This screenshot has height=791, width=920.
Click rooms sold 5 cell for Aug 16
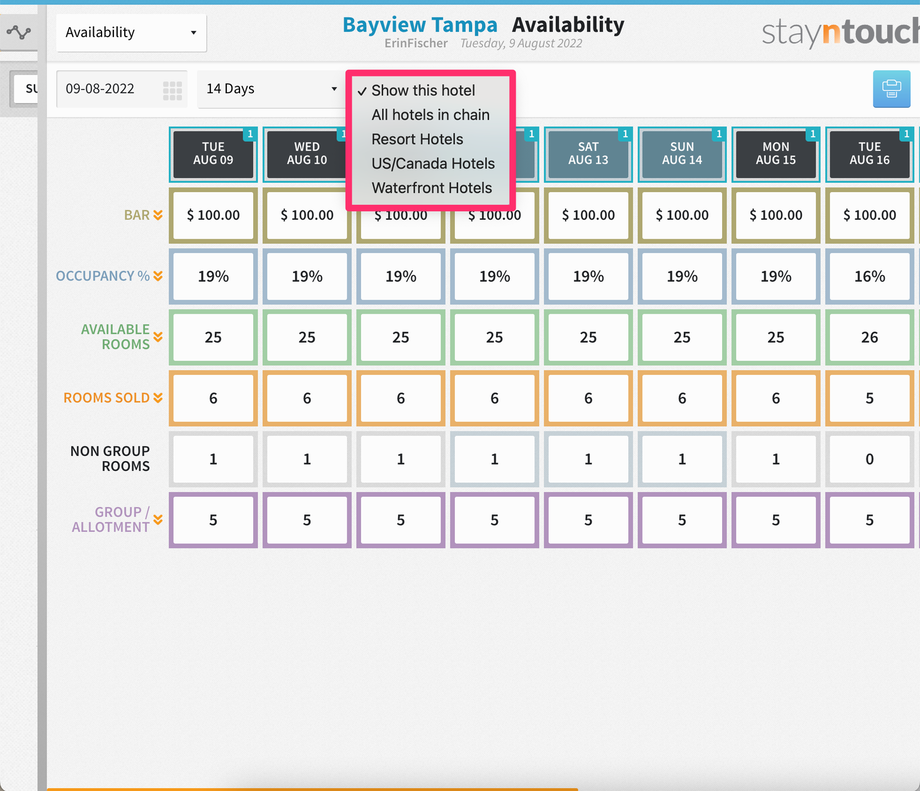pyautogui.click(x=870, y=398)
